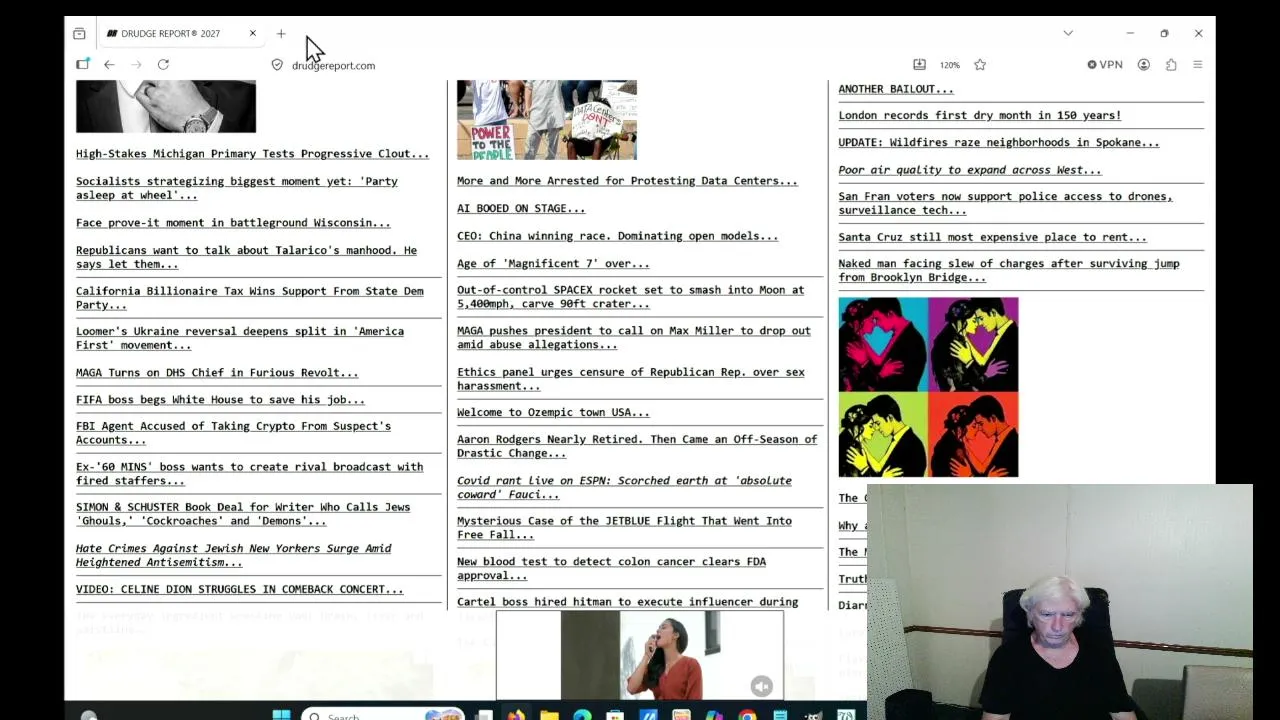
Task: Click the tracking protection shield icon
Action: pos(277,65)
